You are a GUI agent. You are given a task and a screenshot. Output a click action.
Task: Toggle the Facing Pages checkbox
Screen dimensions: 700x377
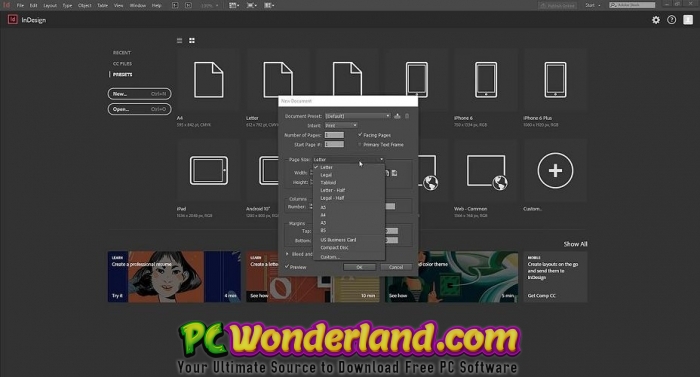click(360, 134)
